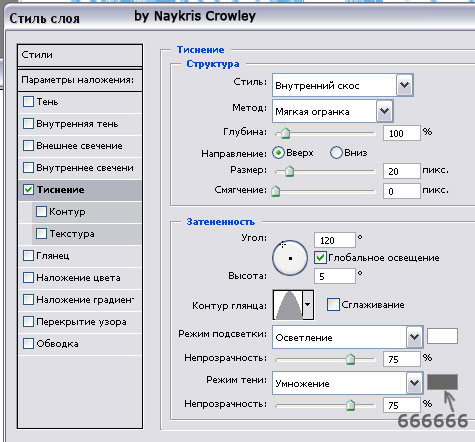
Task: Tick the Глянец checkbox
Action: pyautogui.click(x=28, y=255)
